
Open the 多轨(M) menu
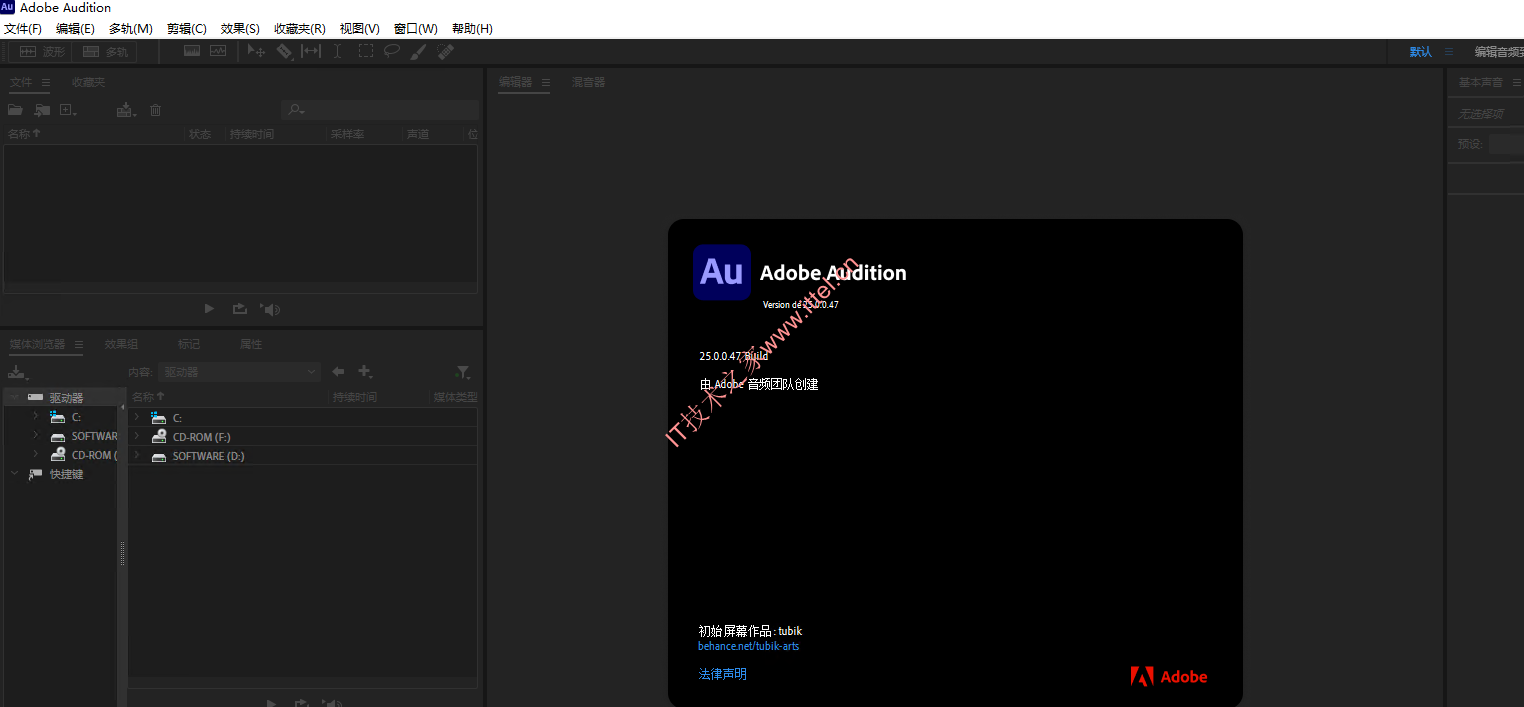point(131,28)
